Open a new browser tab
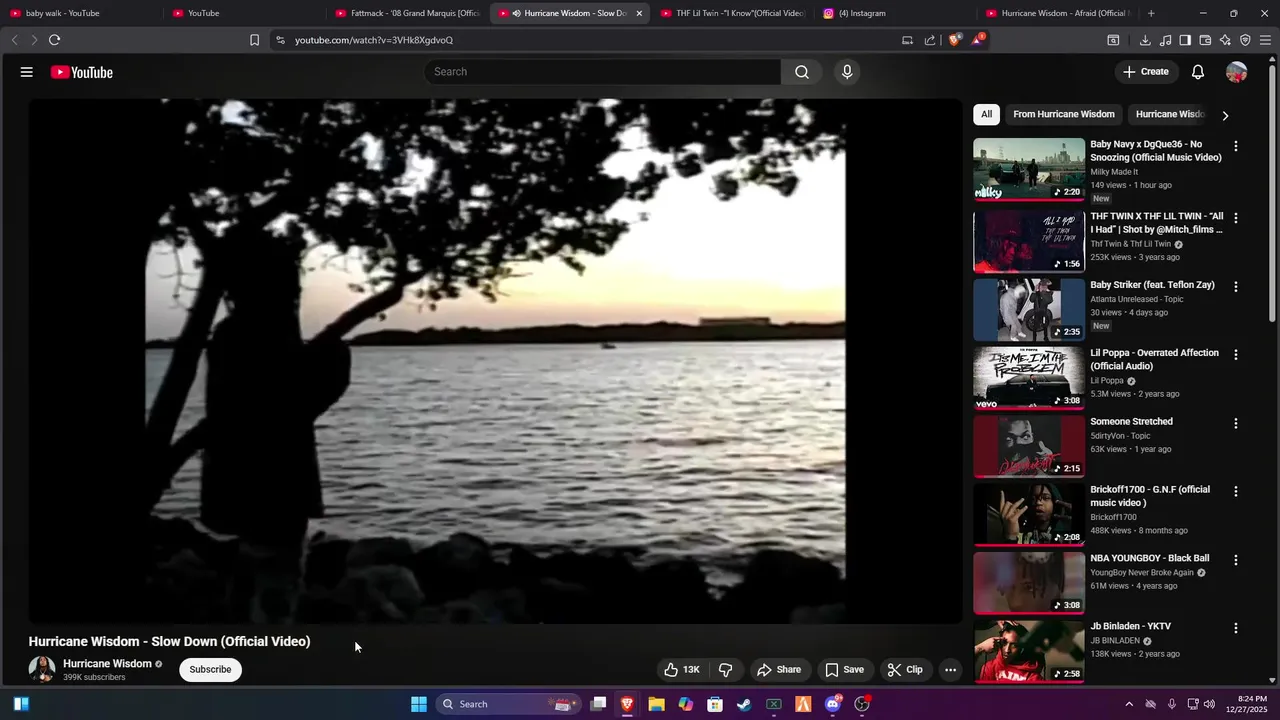 (1151, 13)
